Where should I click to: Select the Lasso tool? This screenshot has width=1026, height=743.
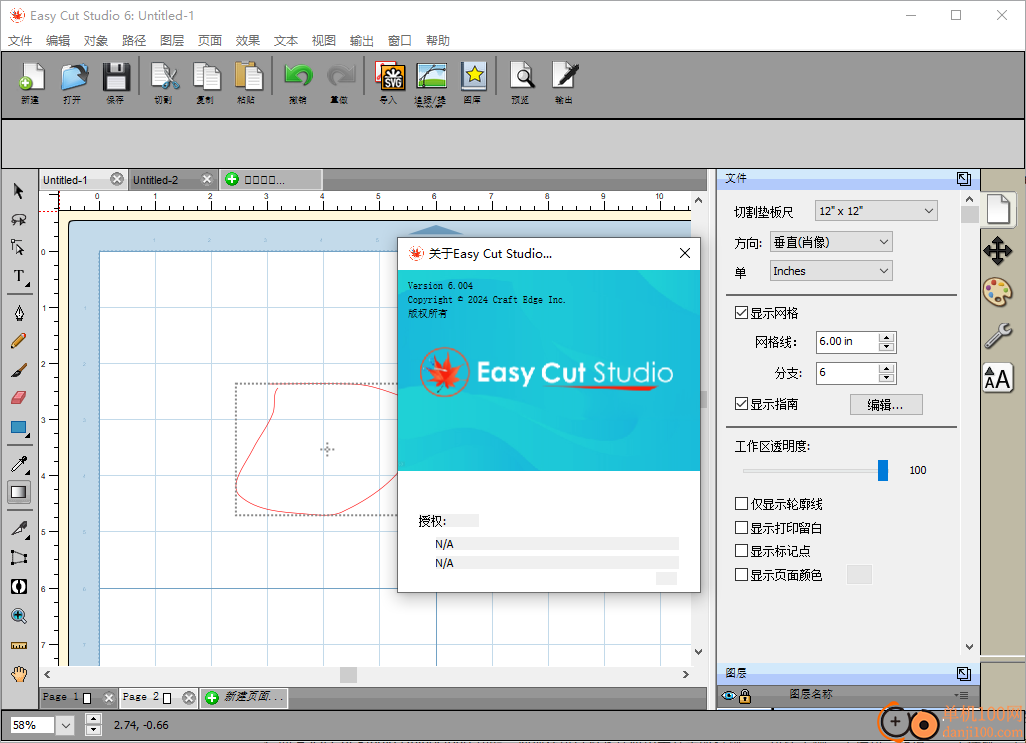(18, 219)
